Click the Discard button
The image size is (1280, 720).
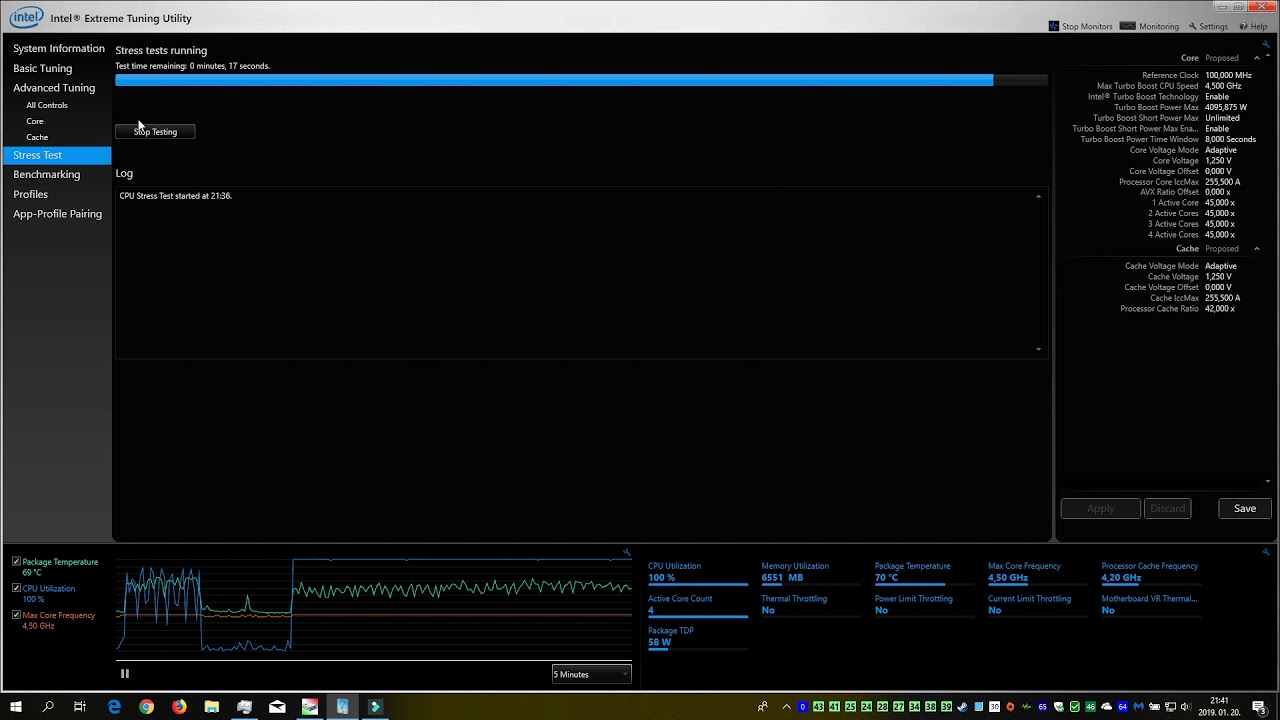pos(1167,508)
